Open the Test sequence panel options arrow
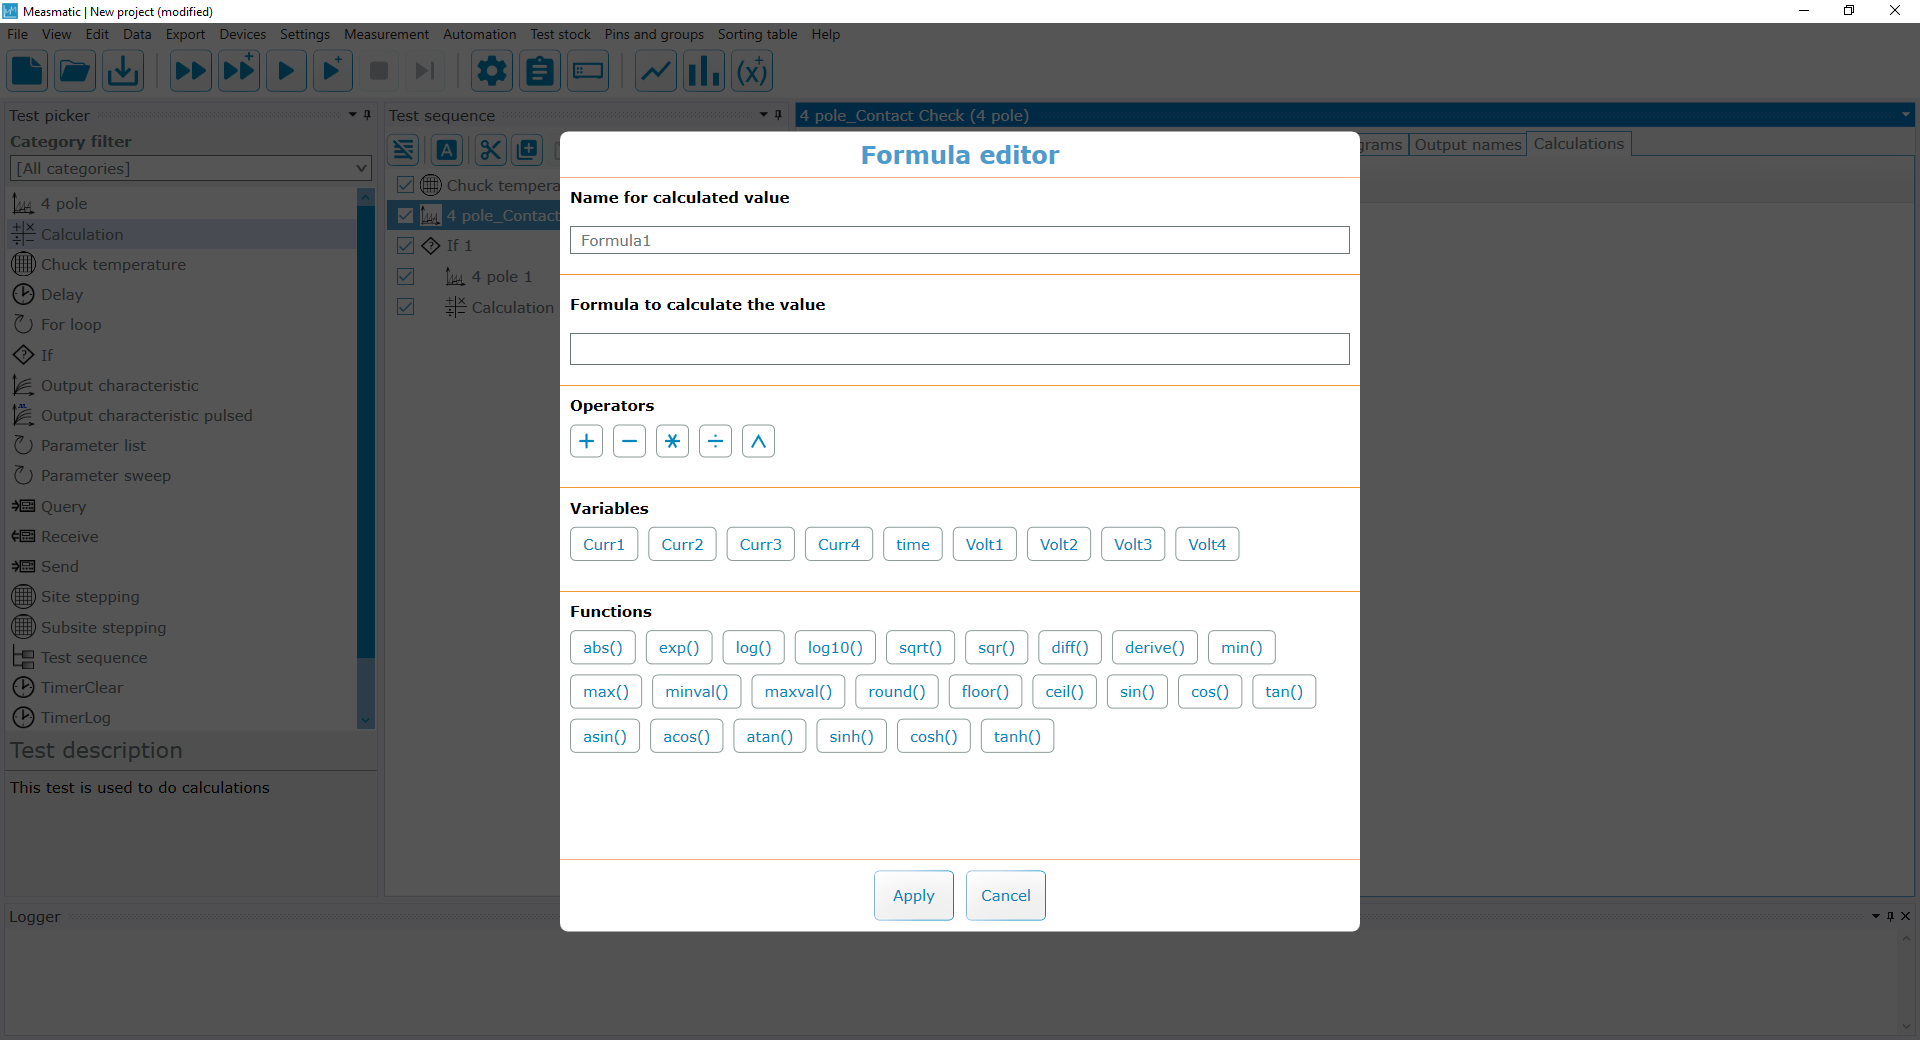The width and height of the screenshot is (1920, 1040). pyautogui.click(x=763, y=115)
